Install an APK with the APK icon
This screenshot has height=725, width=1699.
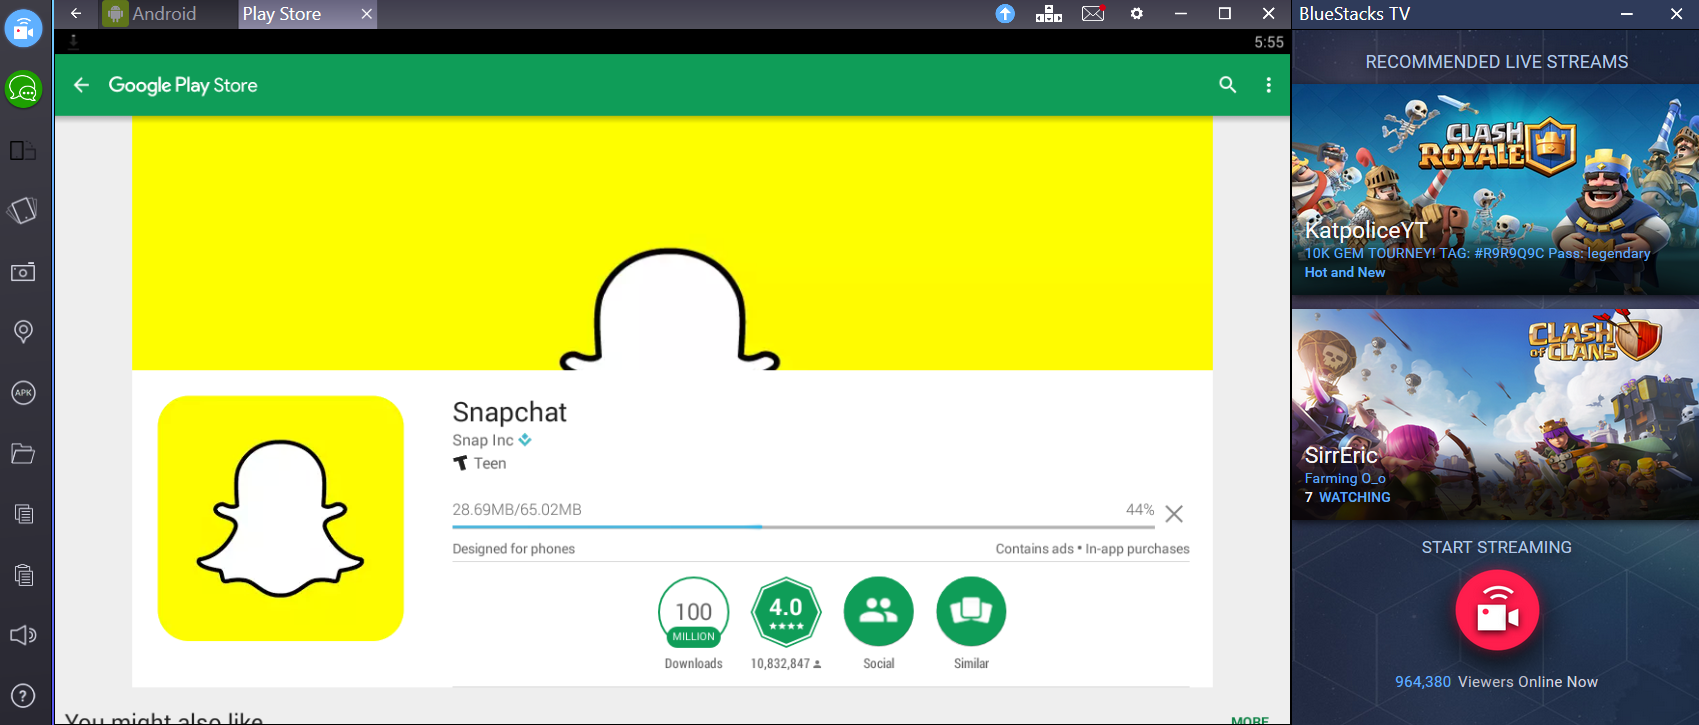point(23,393)
